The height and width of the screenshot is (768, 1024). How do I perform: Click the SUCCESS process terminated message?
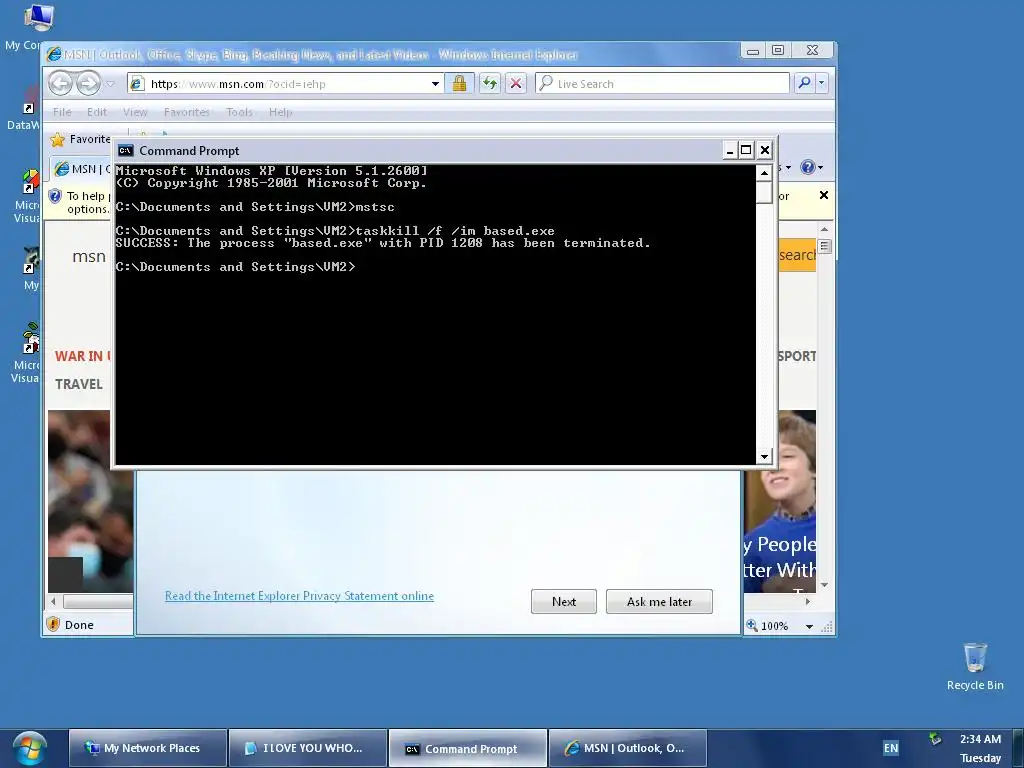click(383, 243)
